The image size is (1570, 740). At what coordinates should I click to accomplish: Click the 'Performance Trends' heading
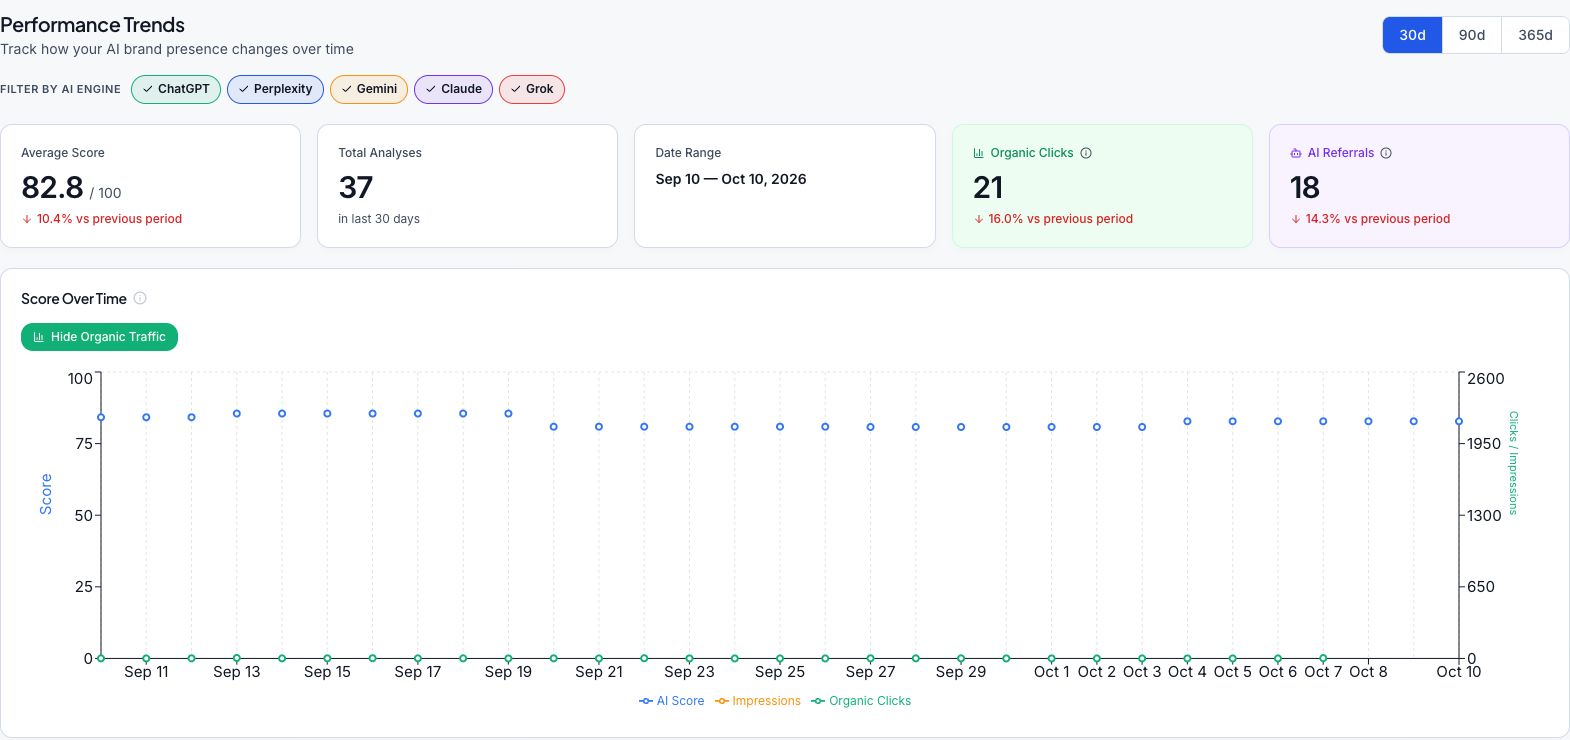(92, 25)
